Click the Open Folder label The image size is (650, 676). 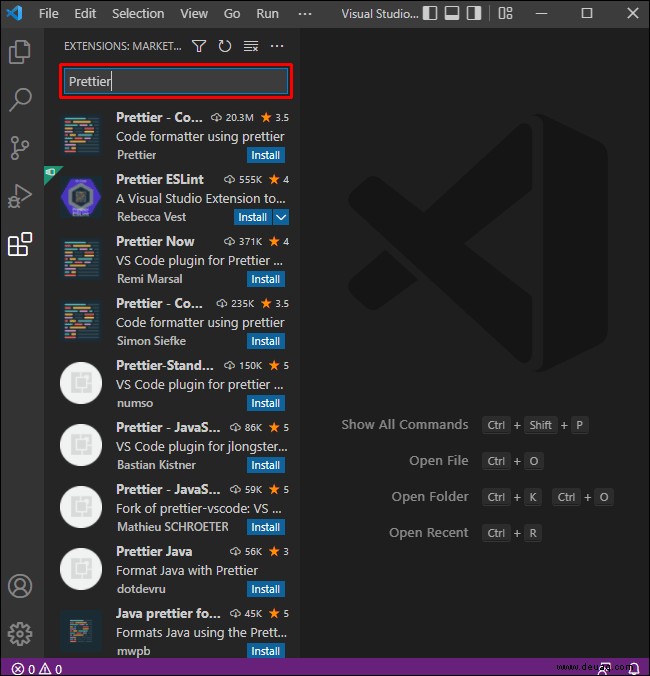point(430,497)
